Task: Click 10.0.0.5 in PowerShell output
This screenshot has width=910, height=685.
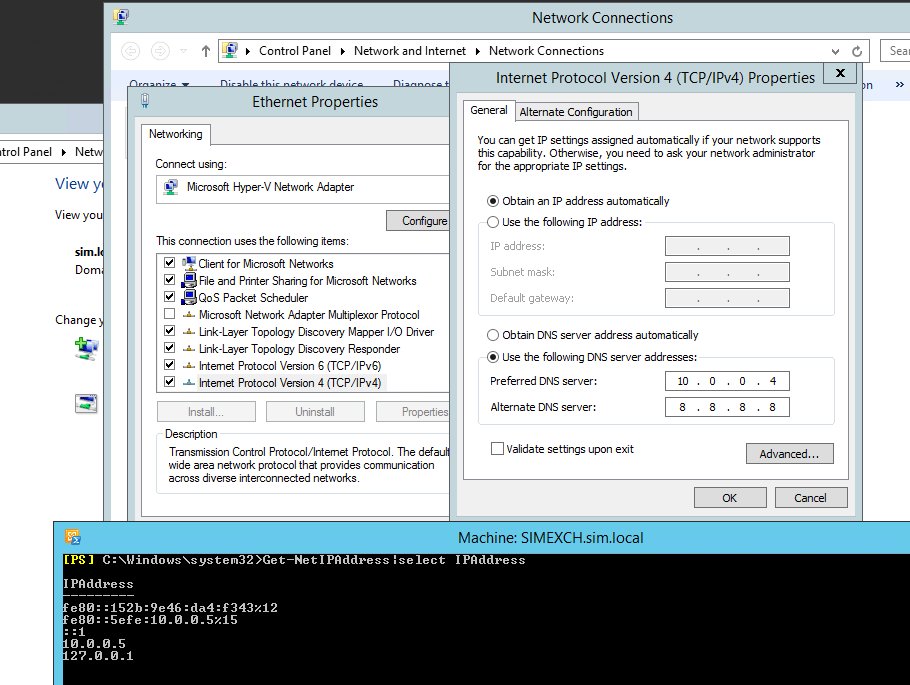Action: [x=94, y=644]
